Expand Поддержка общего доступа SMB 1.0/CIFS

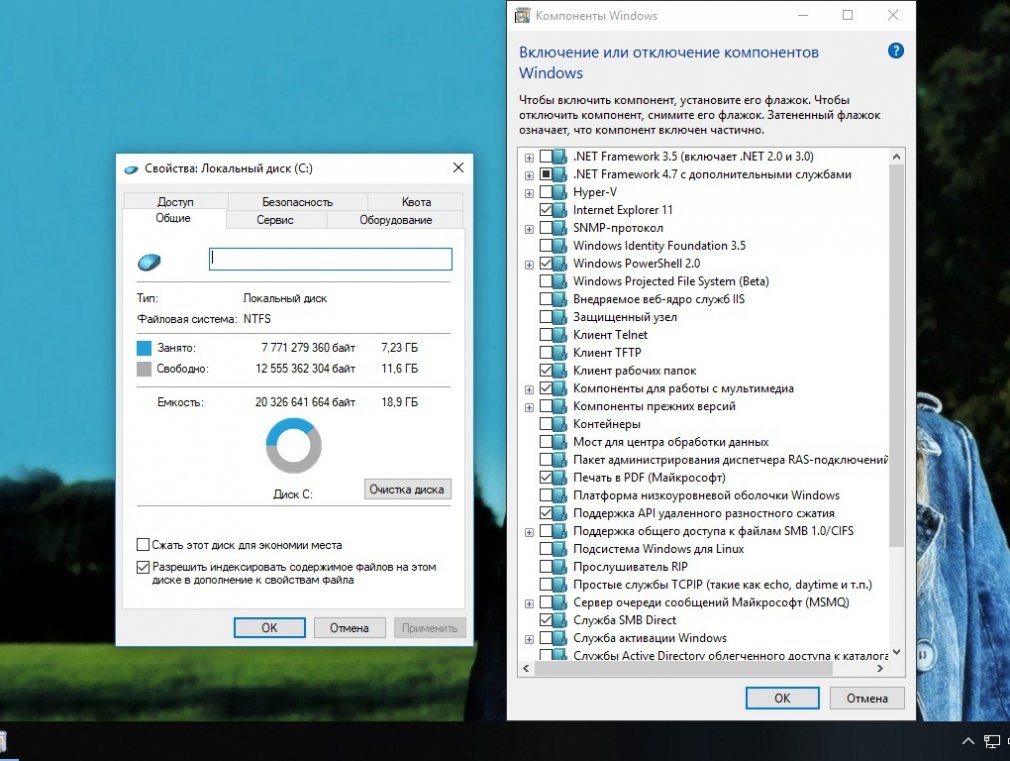pyautogui.click(x=529, y=532)
